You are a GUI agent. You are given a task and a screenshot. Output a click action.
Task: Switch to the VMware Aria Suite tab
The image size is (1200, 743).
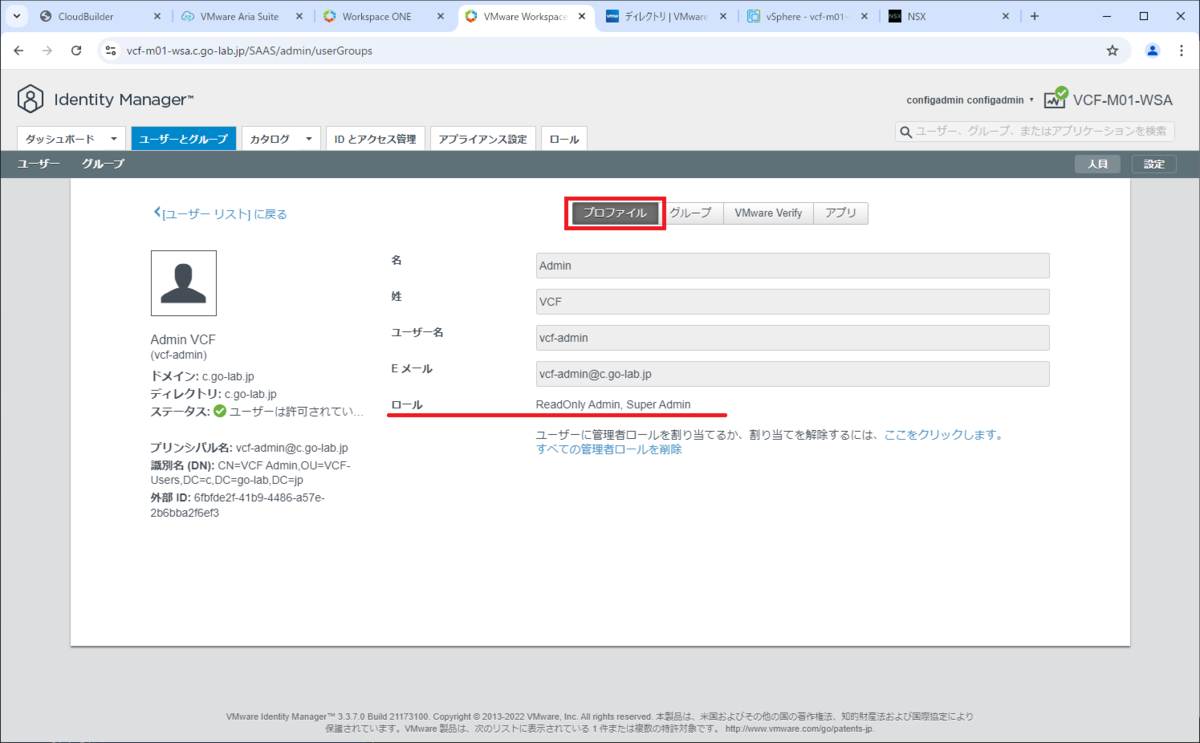(x=243, y=16)
